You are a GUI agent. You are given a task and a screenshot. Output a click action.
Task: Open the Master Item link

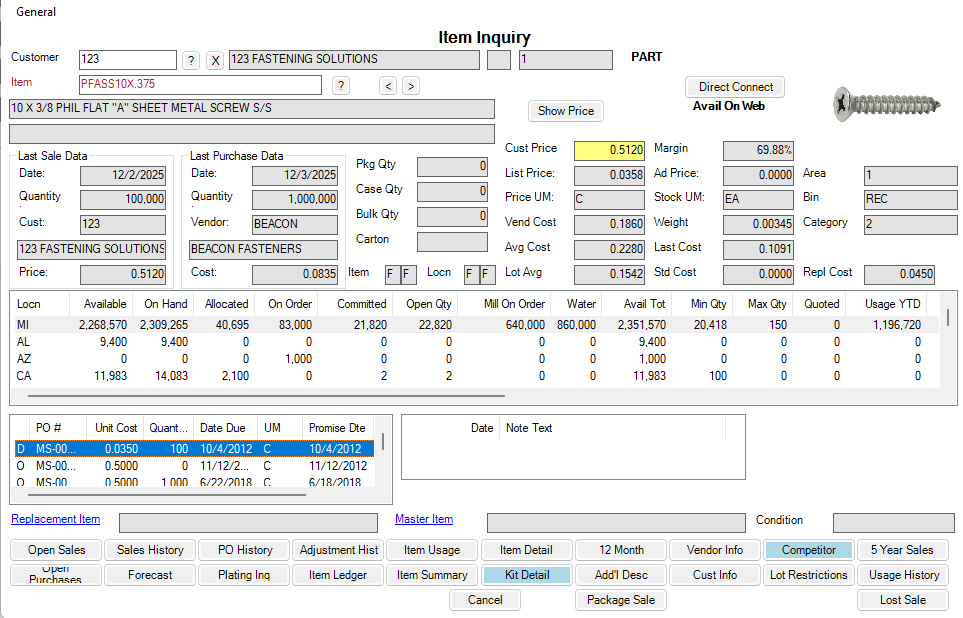(x=424, y=519)
